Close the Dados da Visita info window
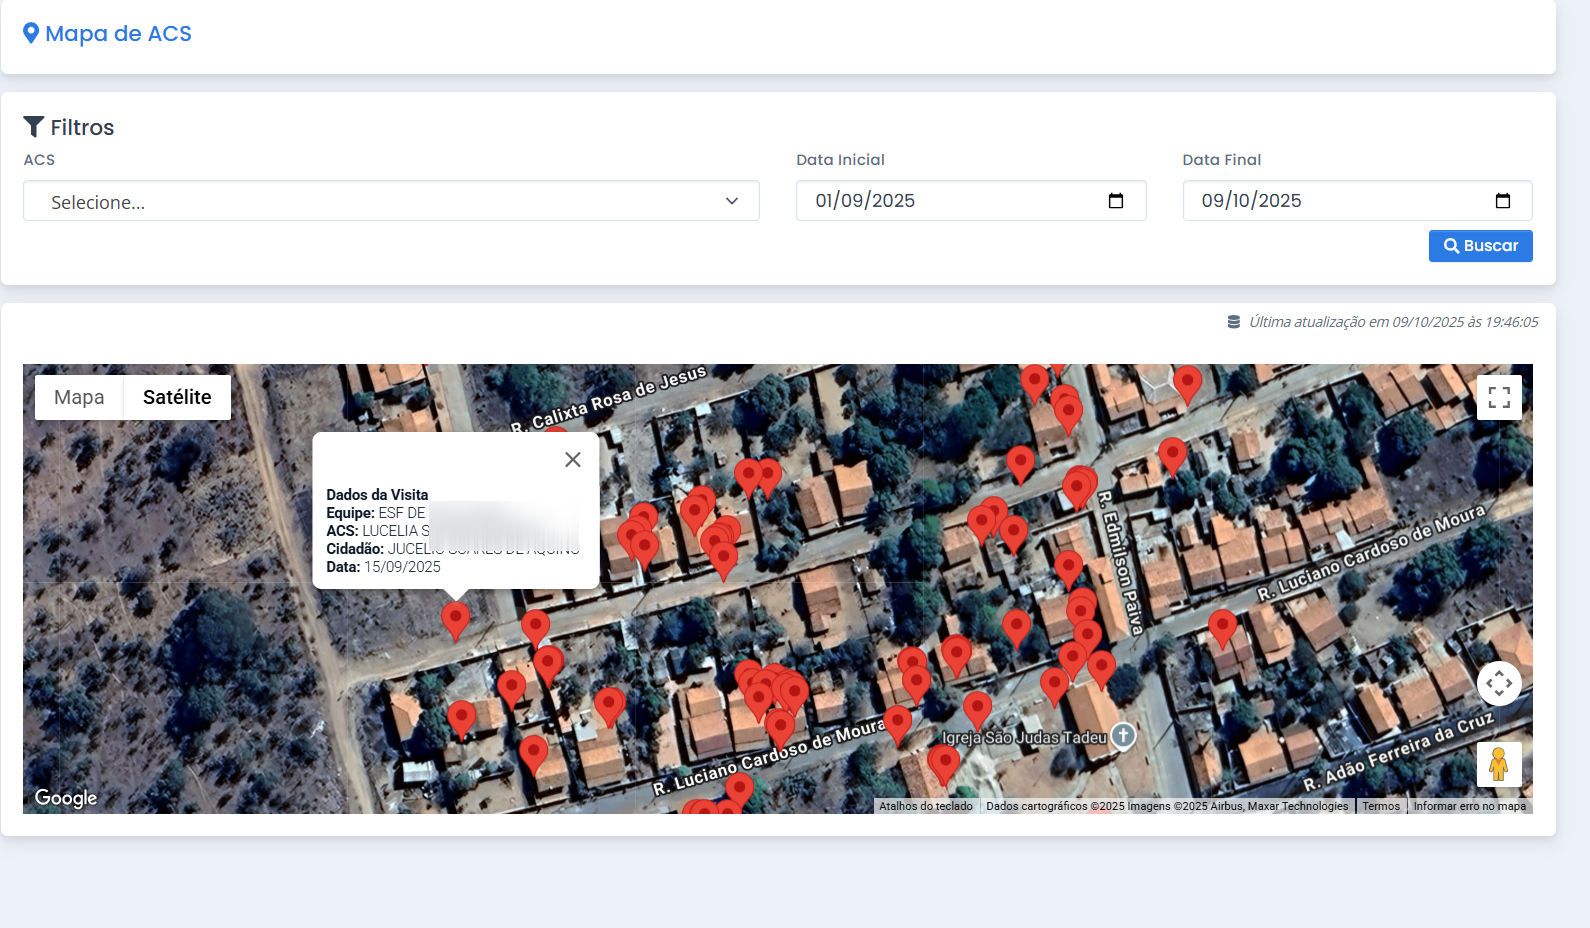 coord(572,459)
